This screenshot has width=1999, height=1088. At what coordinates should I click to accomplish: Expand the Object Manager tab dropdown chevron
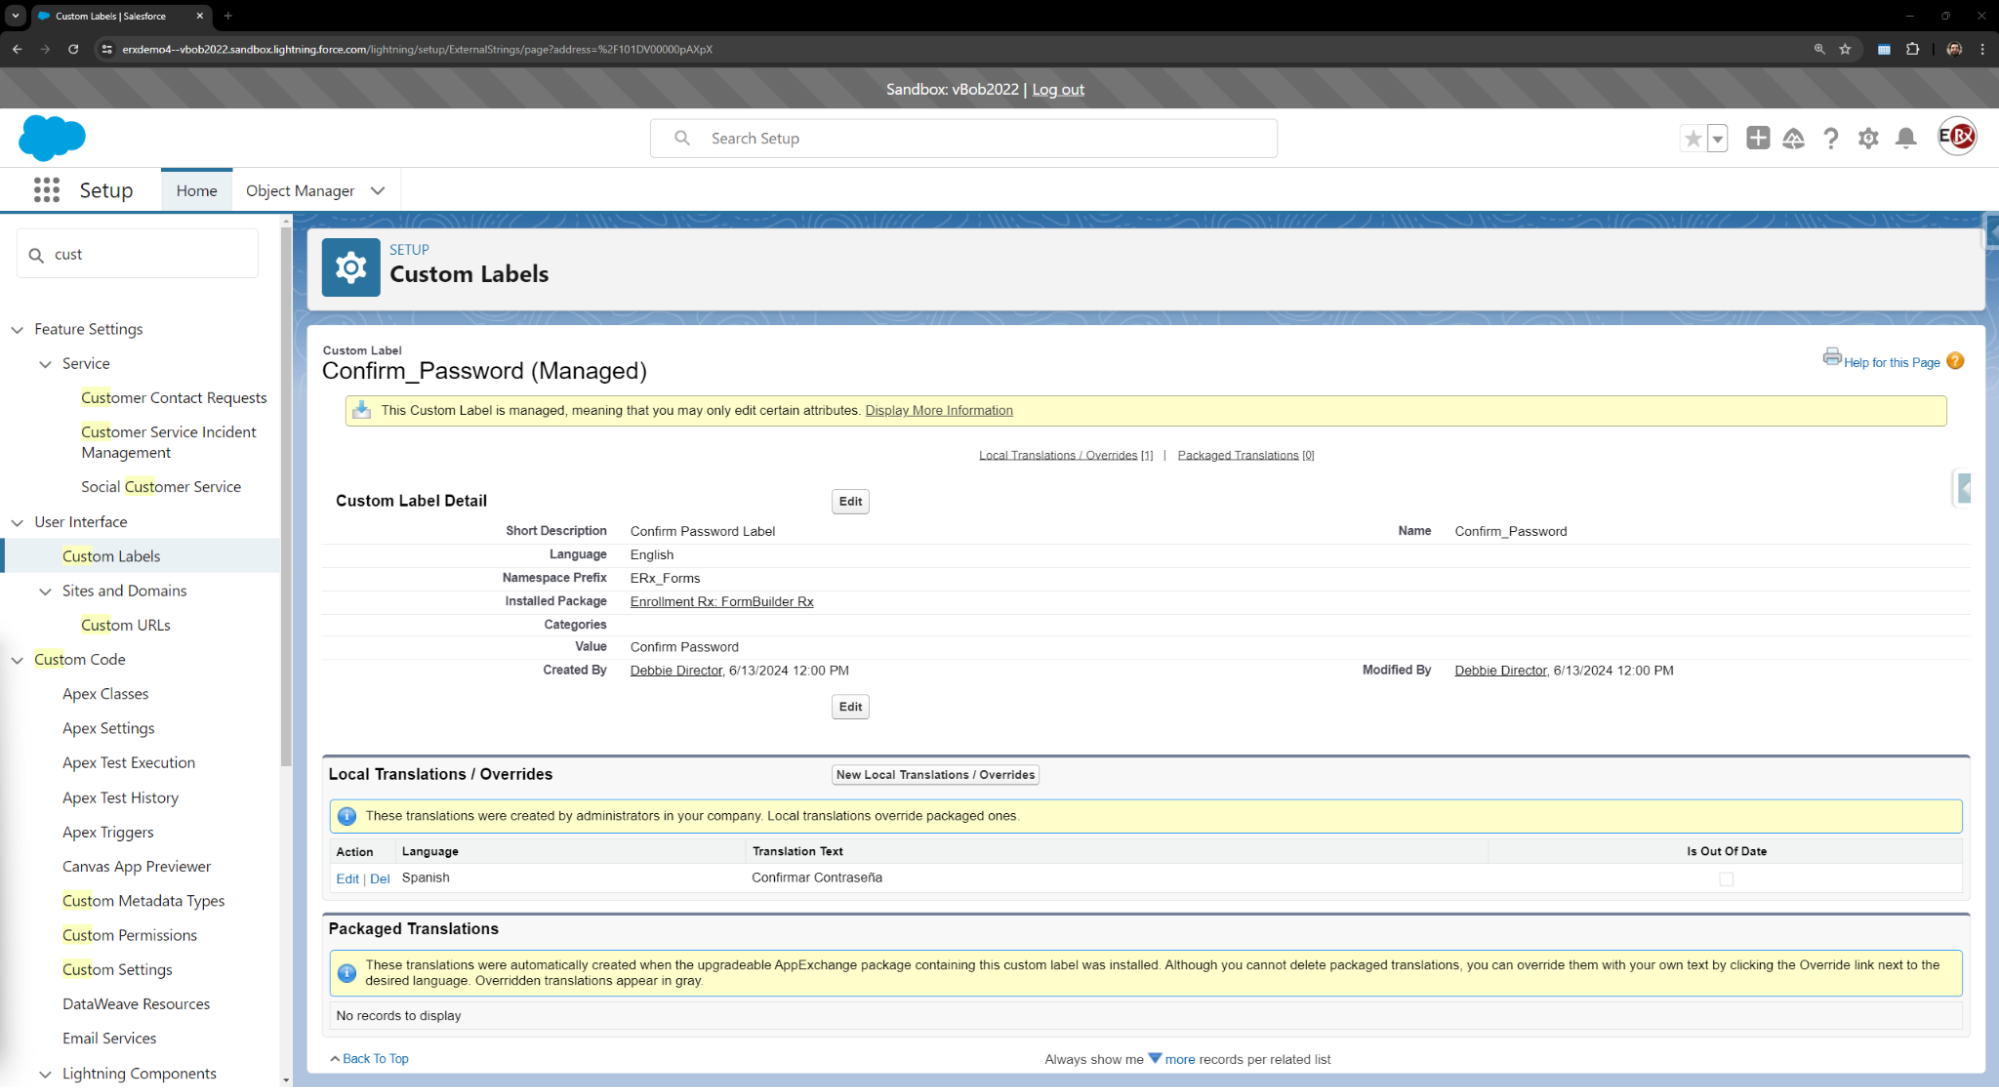click(x=378, y=191)
